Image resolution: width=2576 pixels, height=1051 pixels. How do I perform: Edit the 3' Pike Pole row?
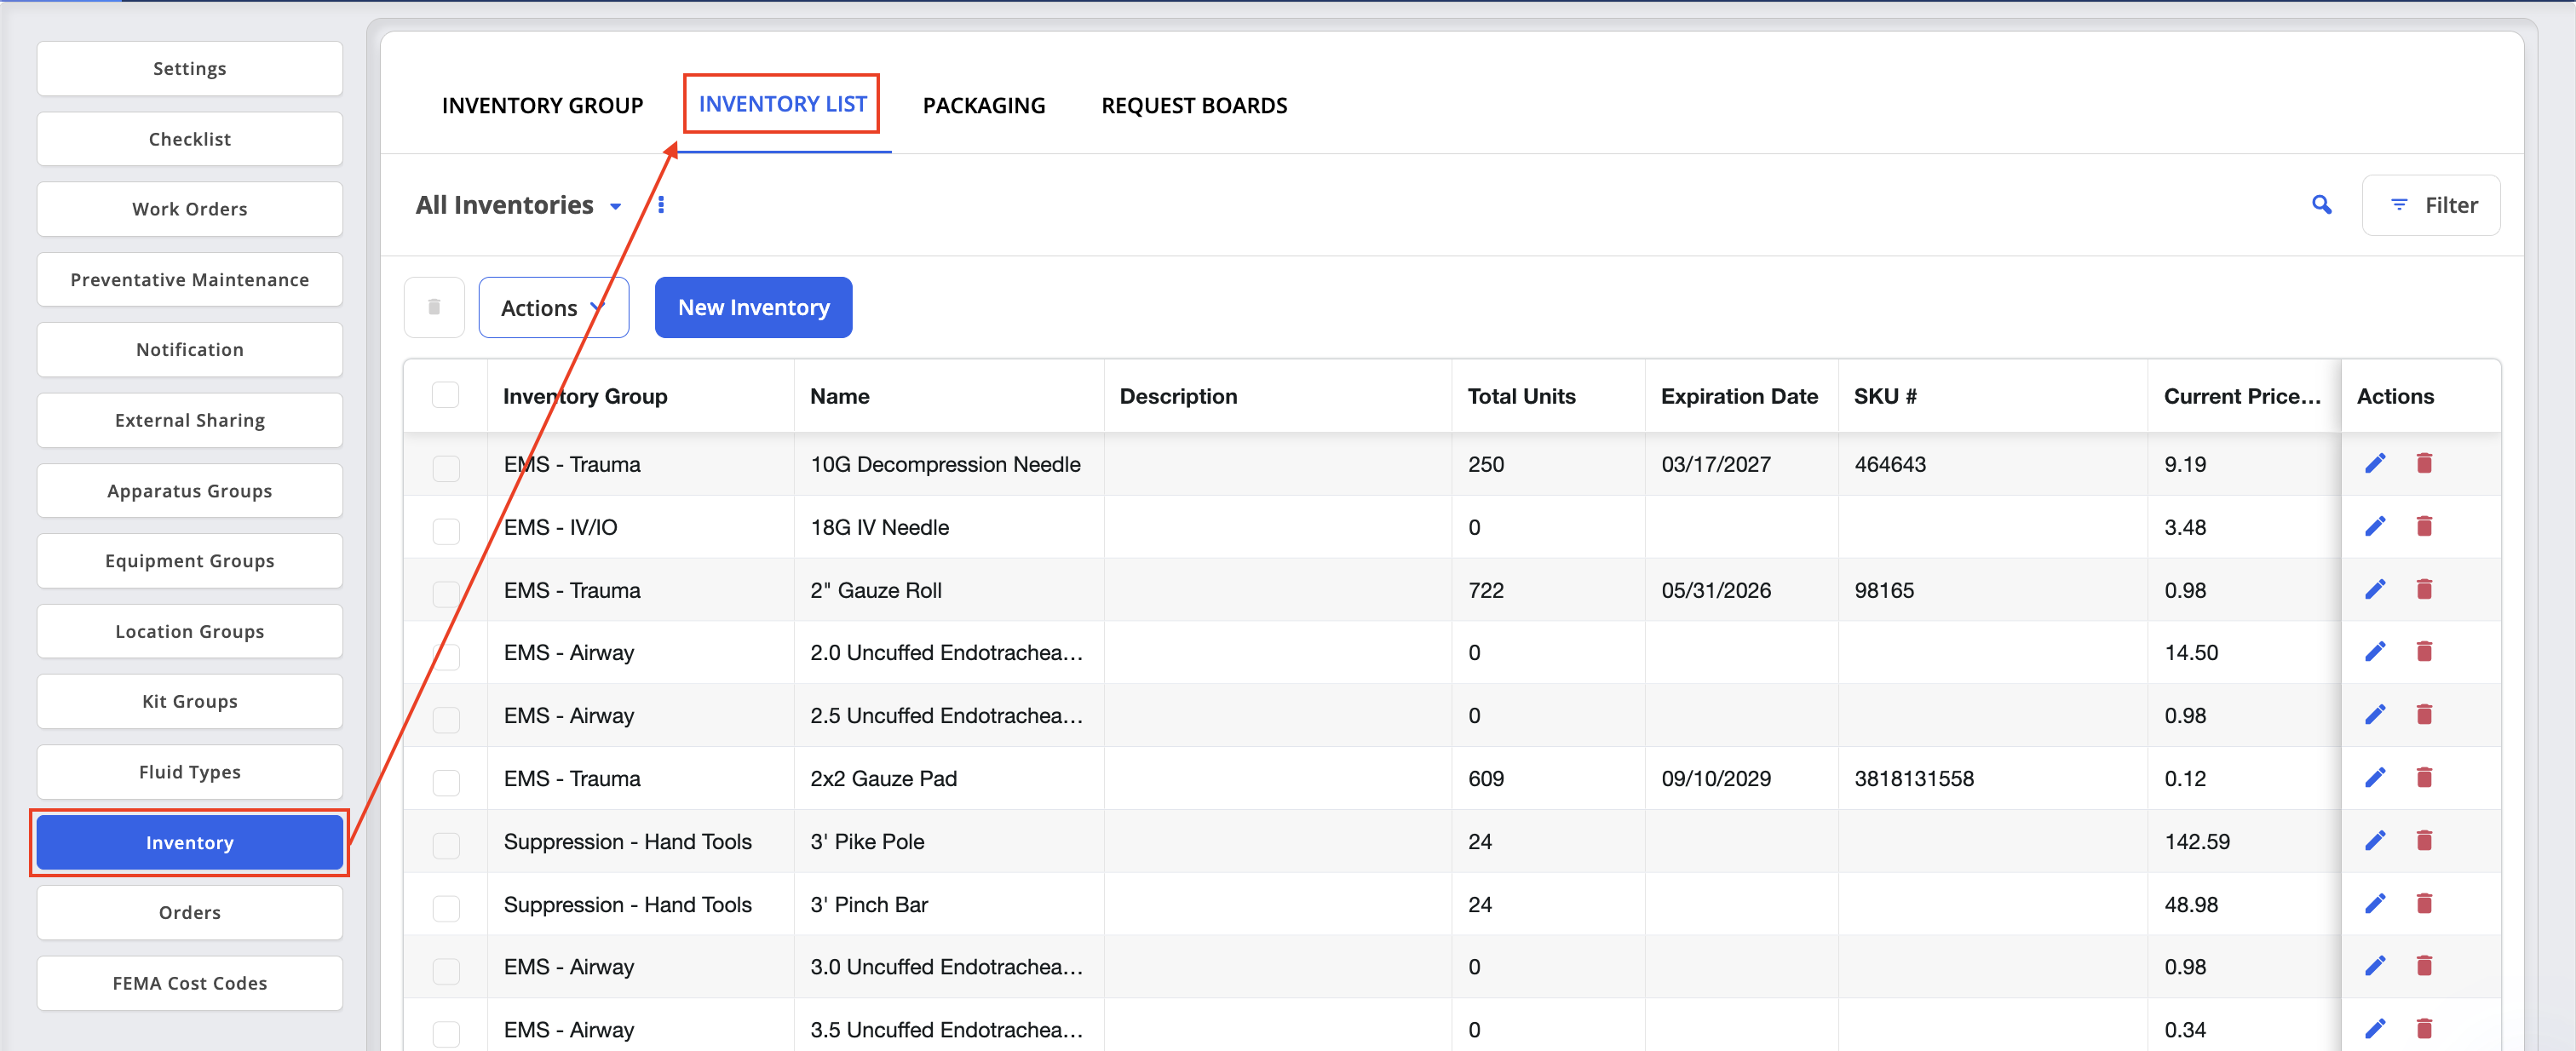tap(2375, 840)
